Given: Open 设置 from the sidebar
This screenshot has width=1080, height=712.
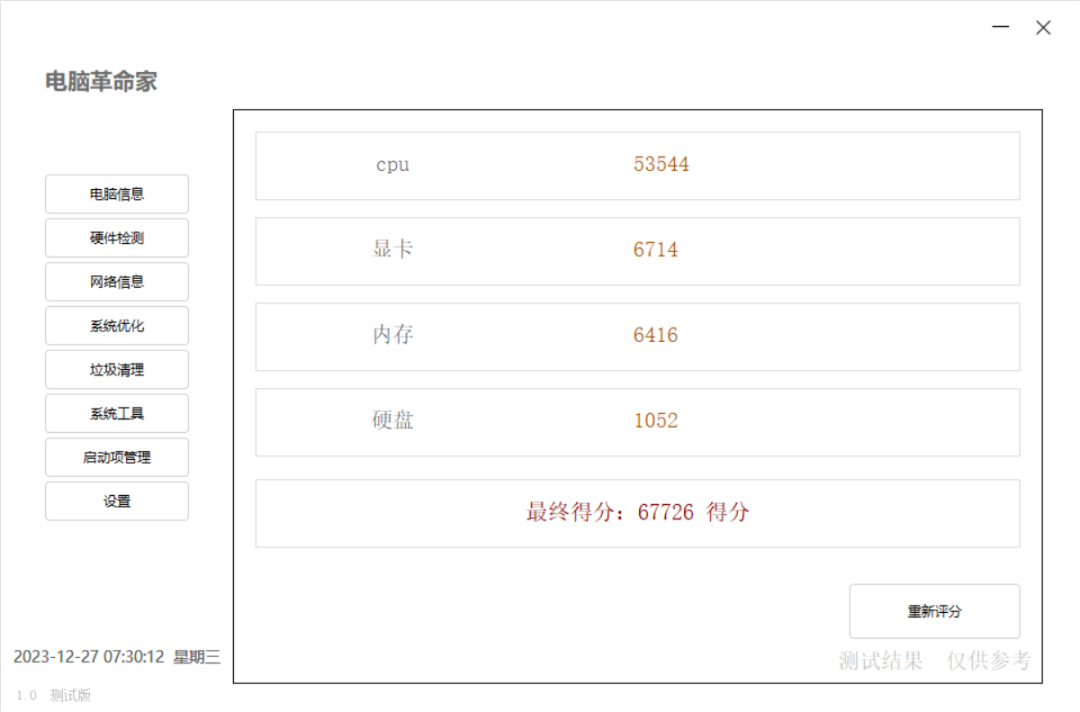Looking at the screenshot, I should (117, 501).
